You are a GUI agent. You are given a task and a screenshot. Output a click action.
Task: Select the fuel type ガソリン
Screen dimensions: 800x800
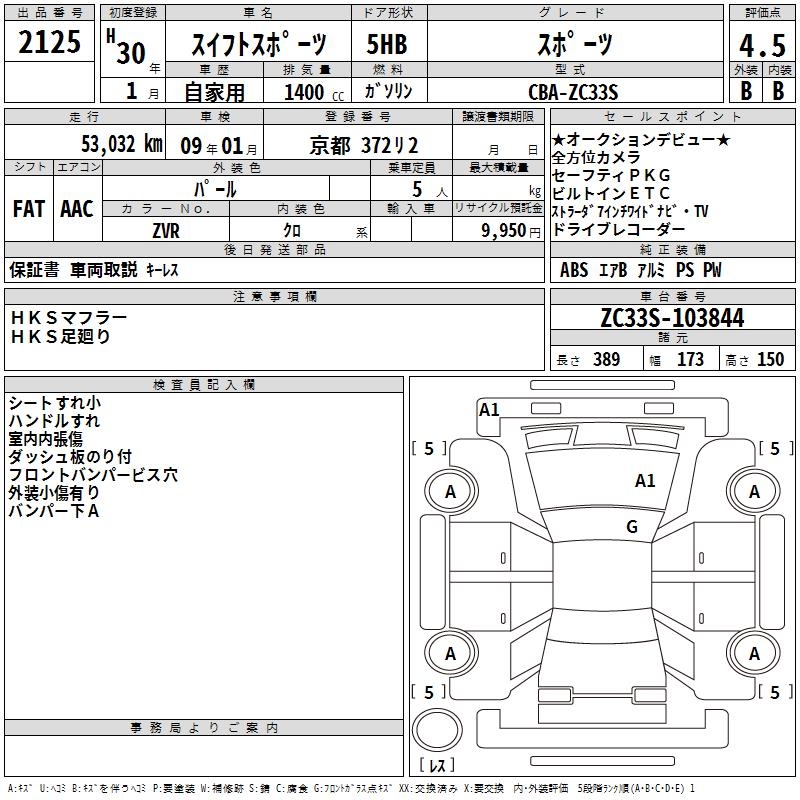[388, 91]
